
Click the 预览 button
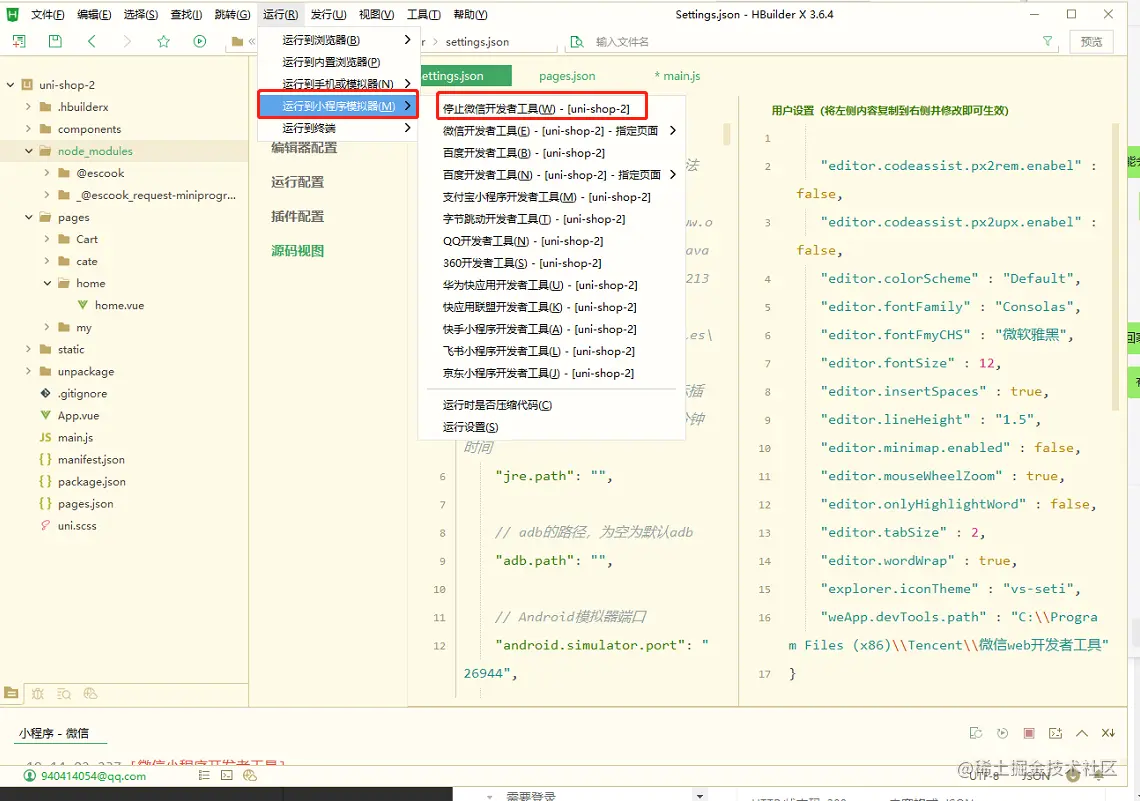tap(1091, 41)
